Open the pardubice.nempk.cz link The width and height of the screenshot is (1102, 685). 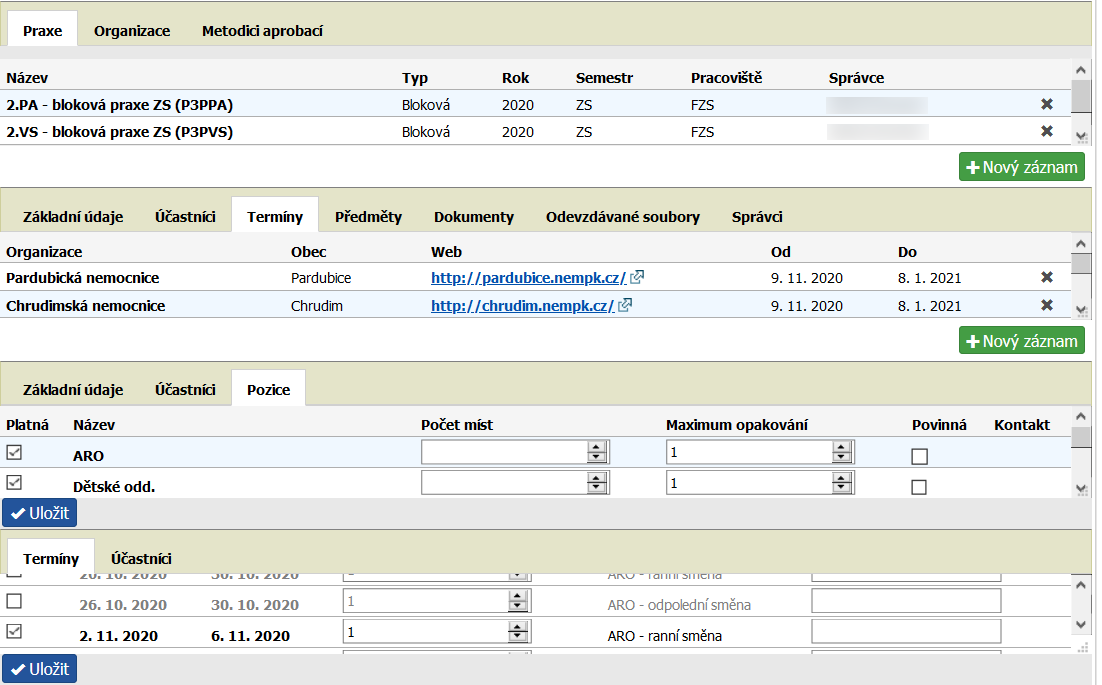(528, 278)
